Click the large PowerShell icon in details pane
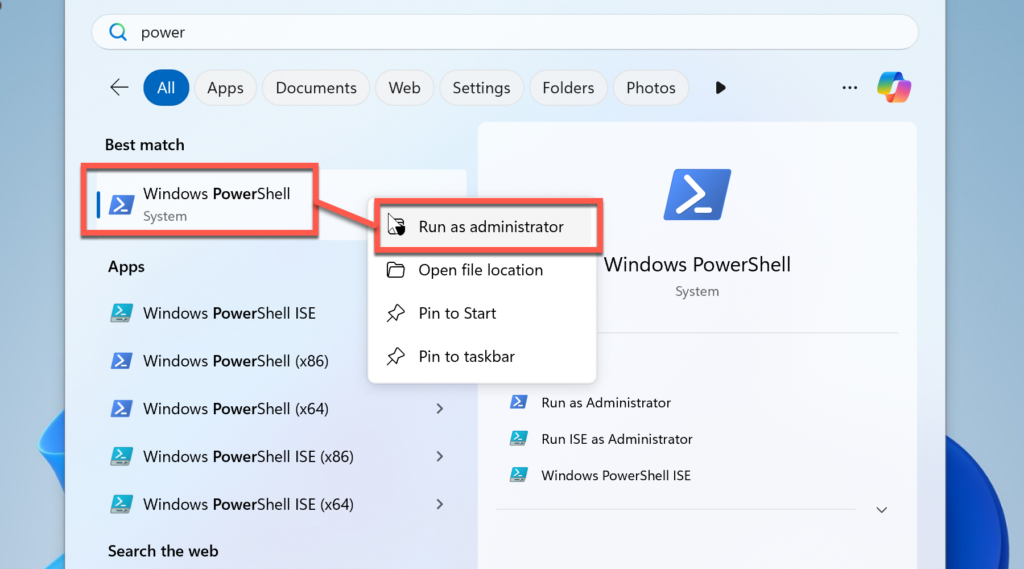The height and width of the screenshot is (569, 1024). (697, 195)
